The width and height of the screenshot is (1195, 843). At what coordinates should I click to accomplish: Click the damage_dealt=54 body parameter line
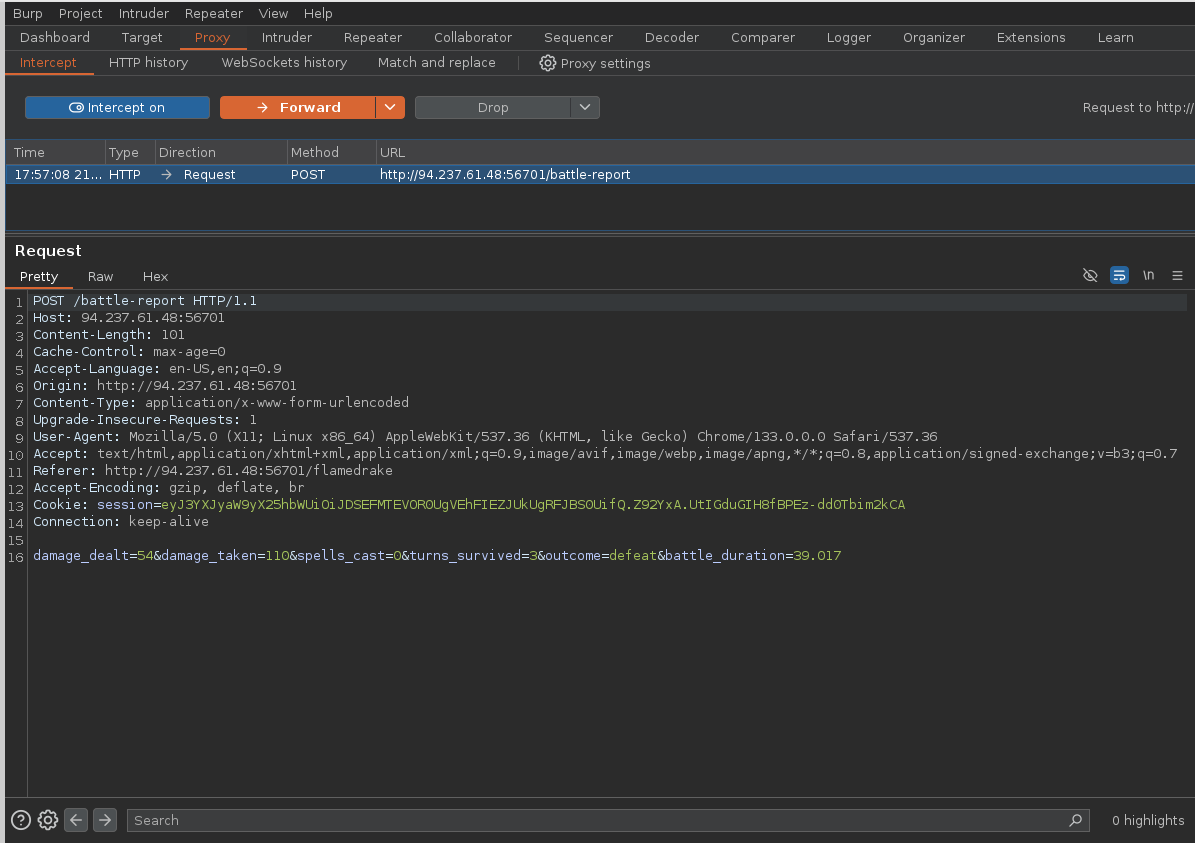click(437, 556)
